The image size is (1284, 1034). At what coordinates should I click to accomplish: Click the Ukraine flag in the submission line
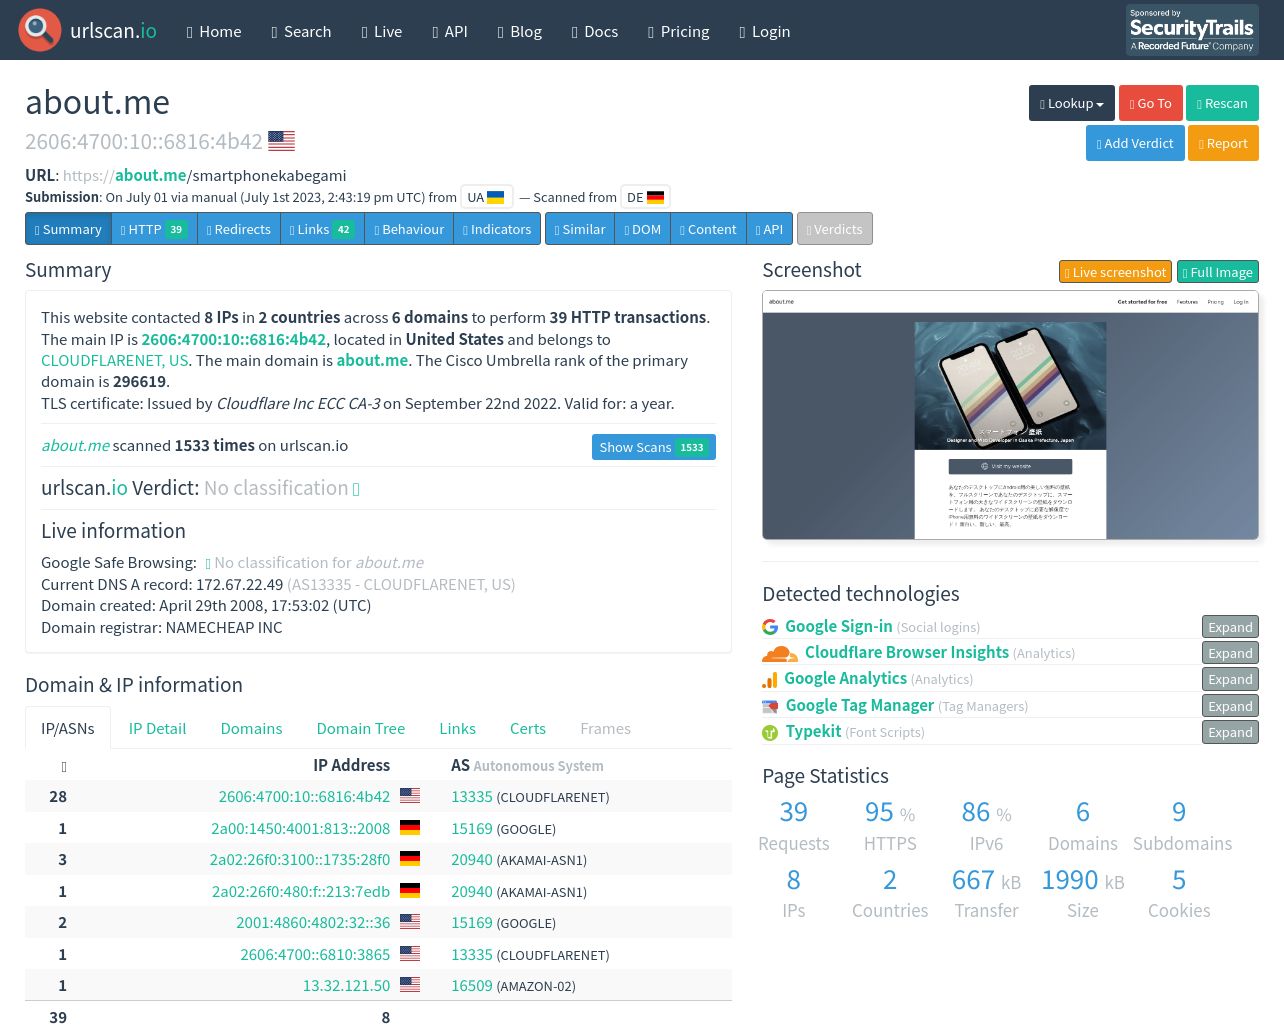[496, 197]
